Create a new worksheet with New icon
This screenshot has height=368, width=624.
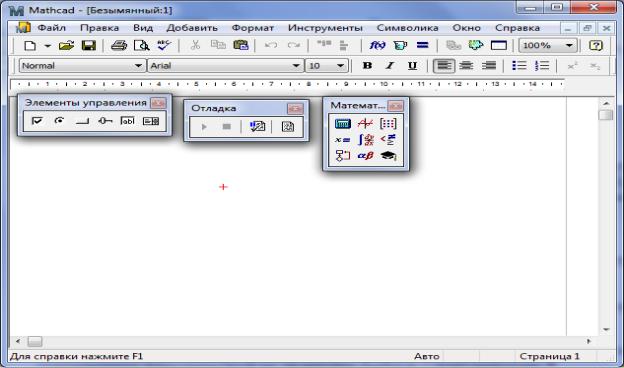(x=30, y=45)
